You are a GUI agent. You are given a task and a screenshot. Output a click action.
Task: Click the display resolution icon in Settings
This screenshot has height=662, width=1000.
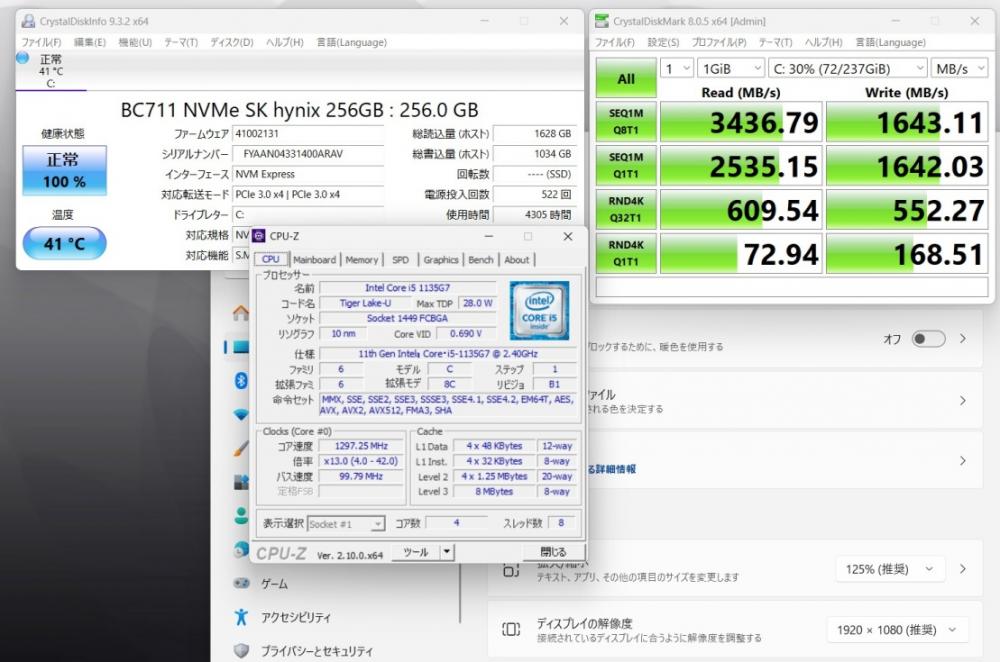pyautogui.click(x=511, y=629)
